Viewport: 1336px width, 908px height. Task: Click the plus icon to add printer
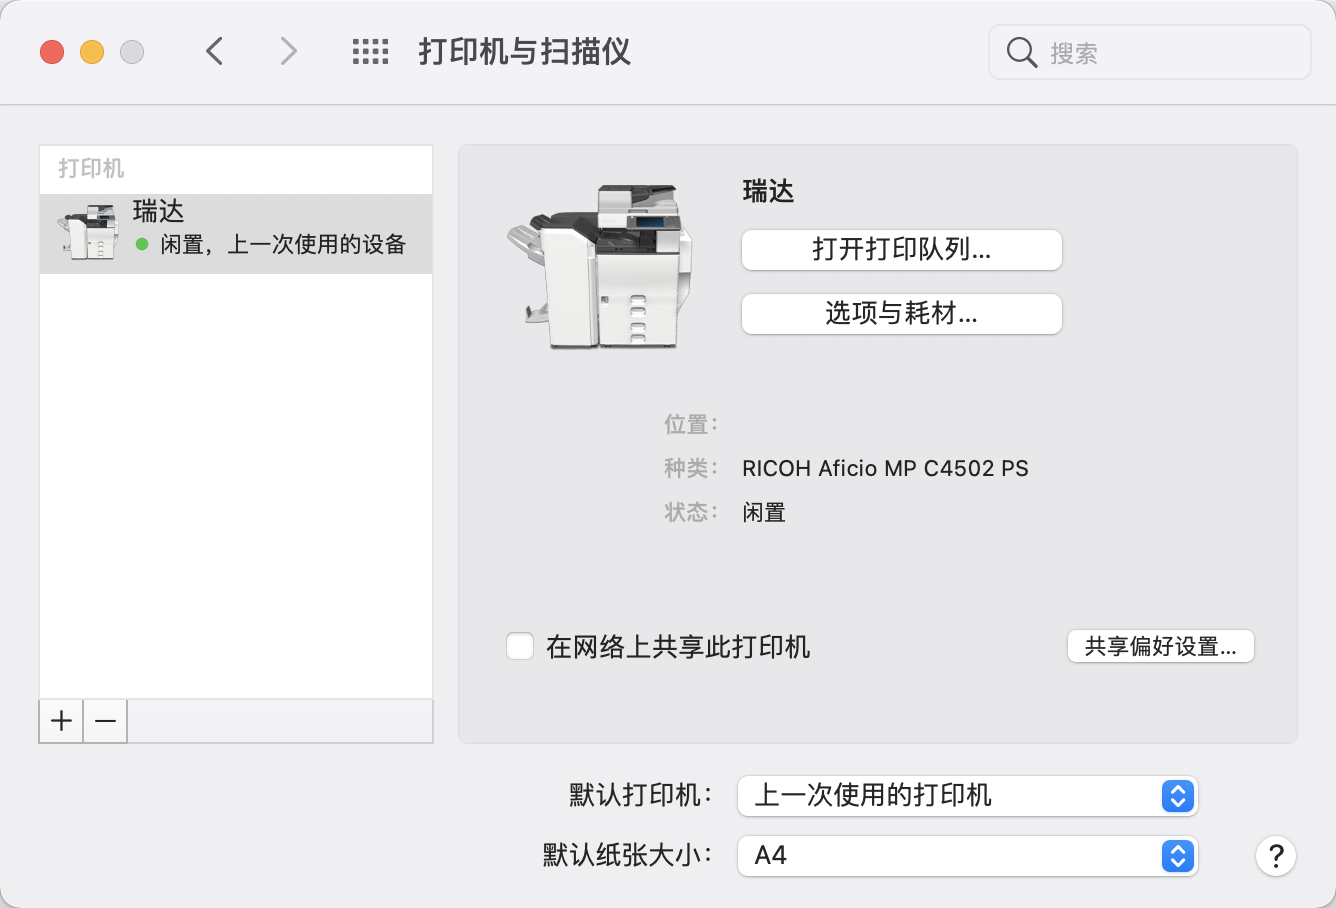click(x=61, y=720)
